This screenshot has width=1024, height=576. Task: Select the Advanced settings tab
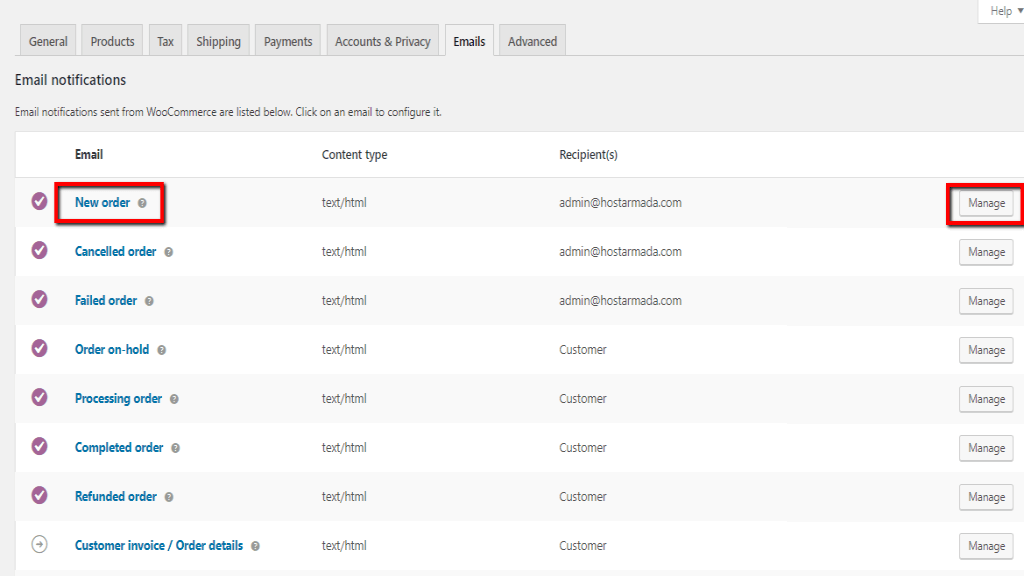click(532, 41)
